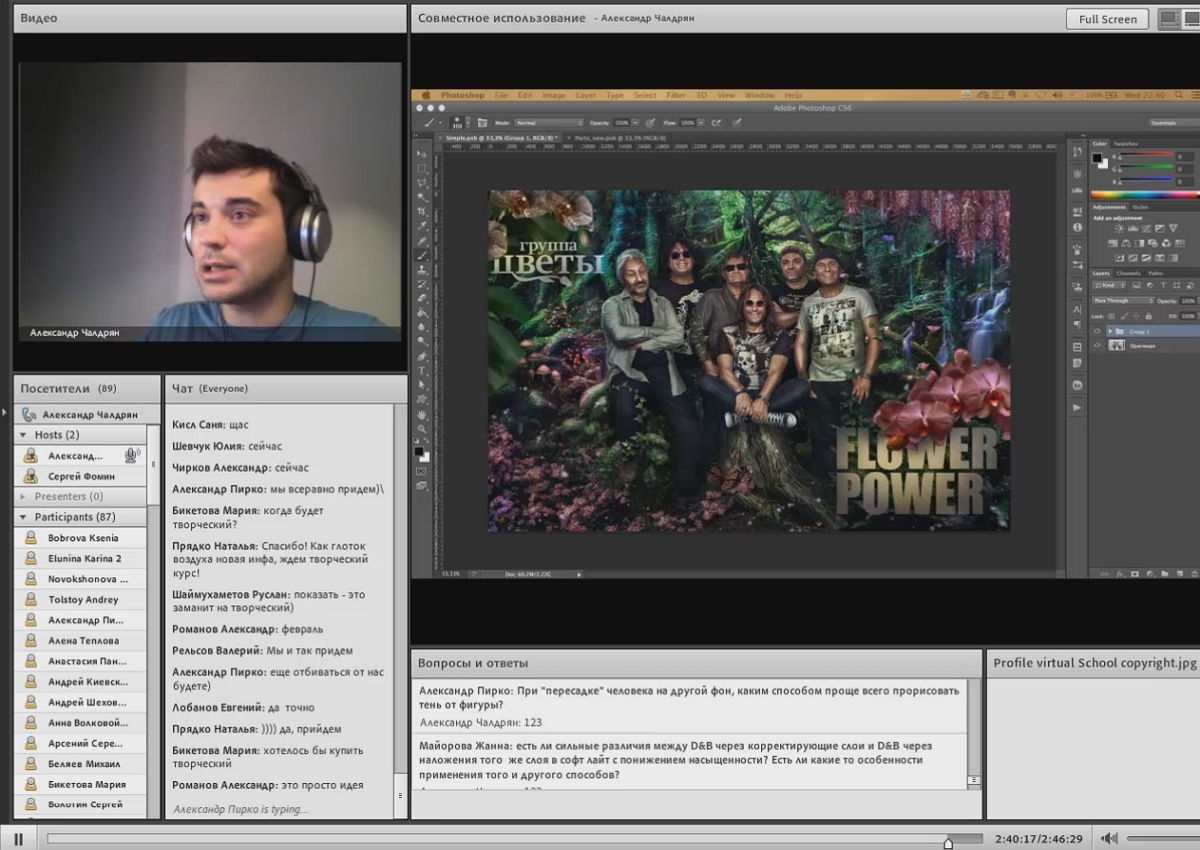Switch to the Channels panel tab
Screen dimensions: 1200x850
point(1129,273)
